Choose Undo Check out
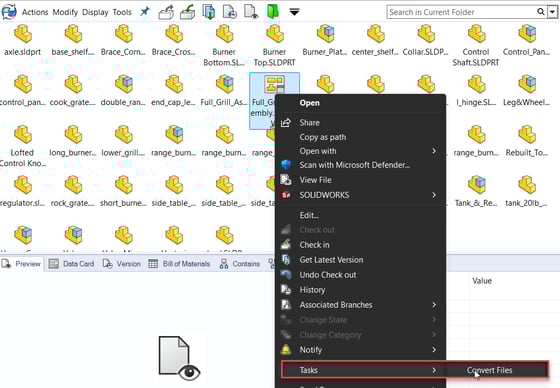This screenshot has height=388, width=560. coord(361,275)
